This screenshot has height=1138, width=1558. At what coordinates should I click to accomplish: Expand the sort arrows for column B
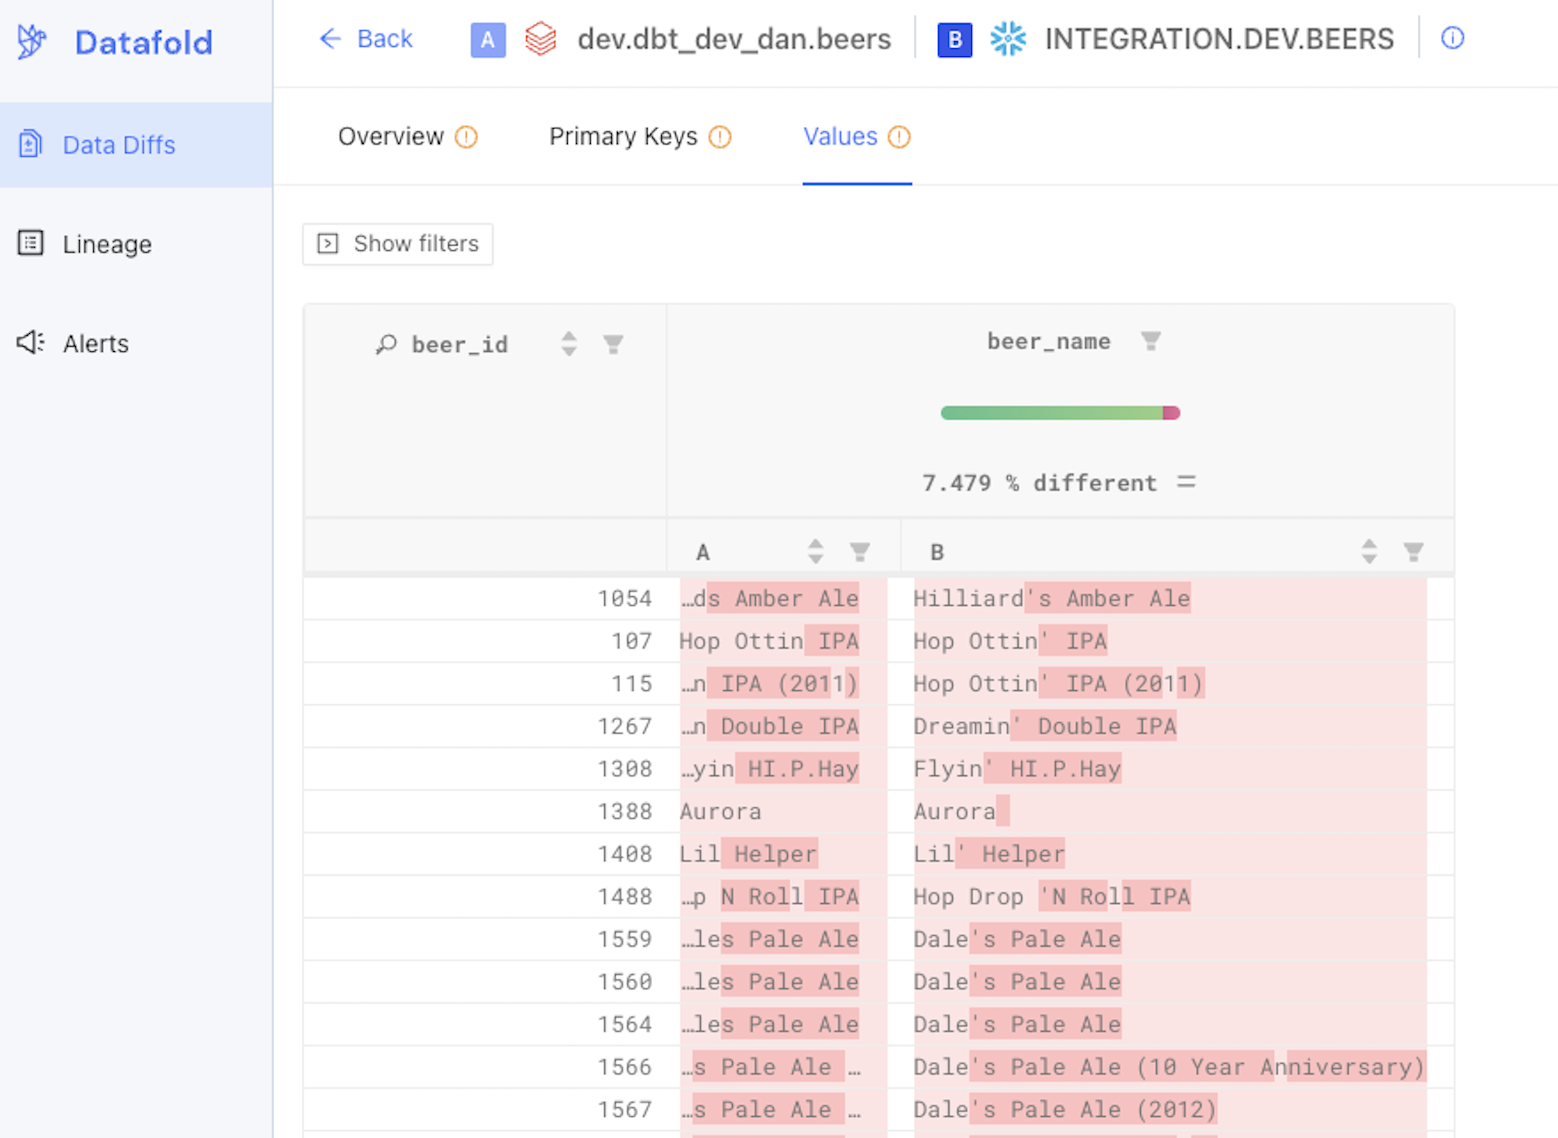coord(1369,550)
